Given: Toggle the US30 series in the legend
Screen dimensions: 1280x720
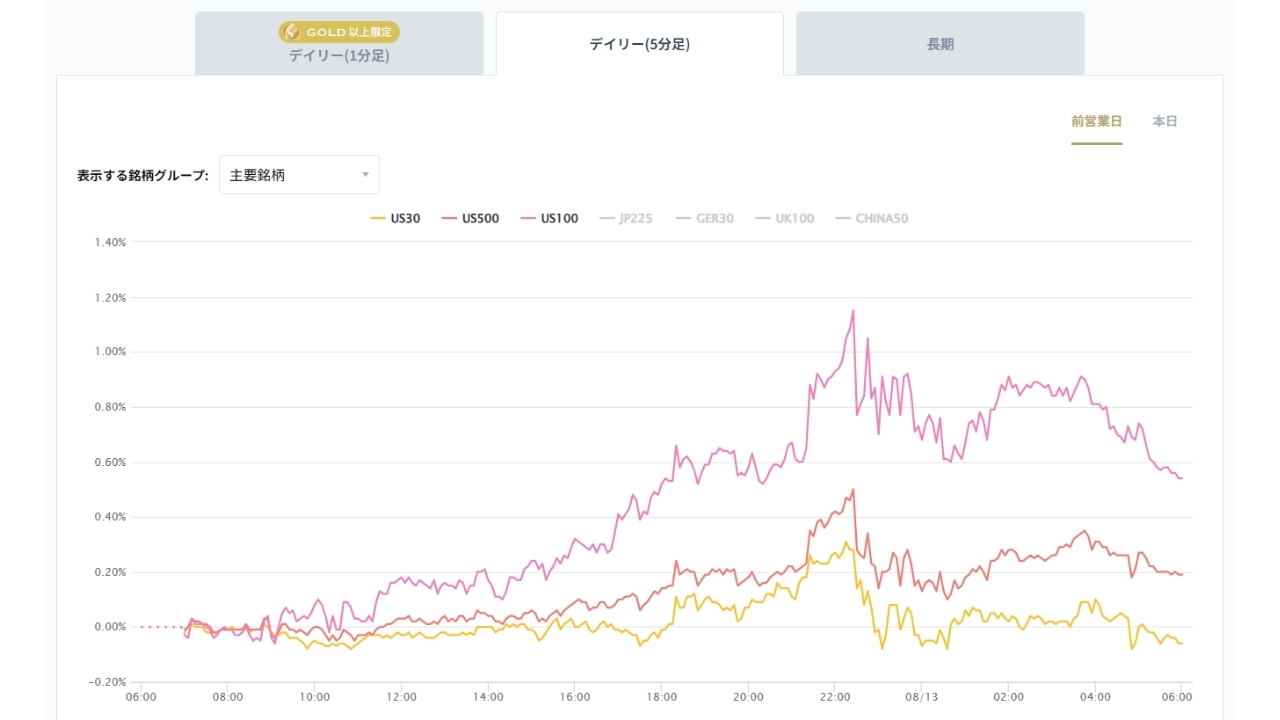Looking at the screenshot, I should pyautogui.click(x=395, y=219).
